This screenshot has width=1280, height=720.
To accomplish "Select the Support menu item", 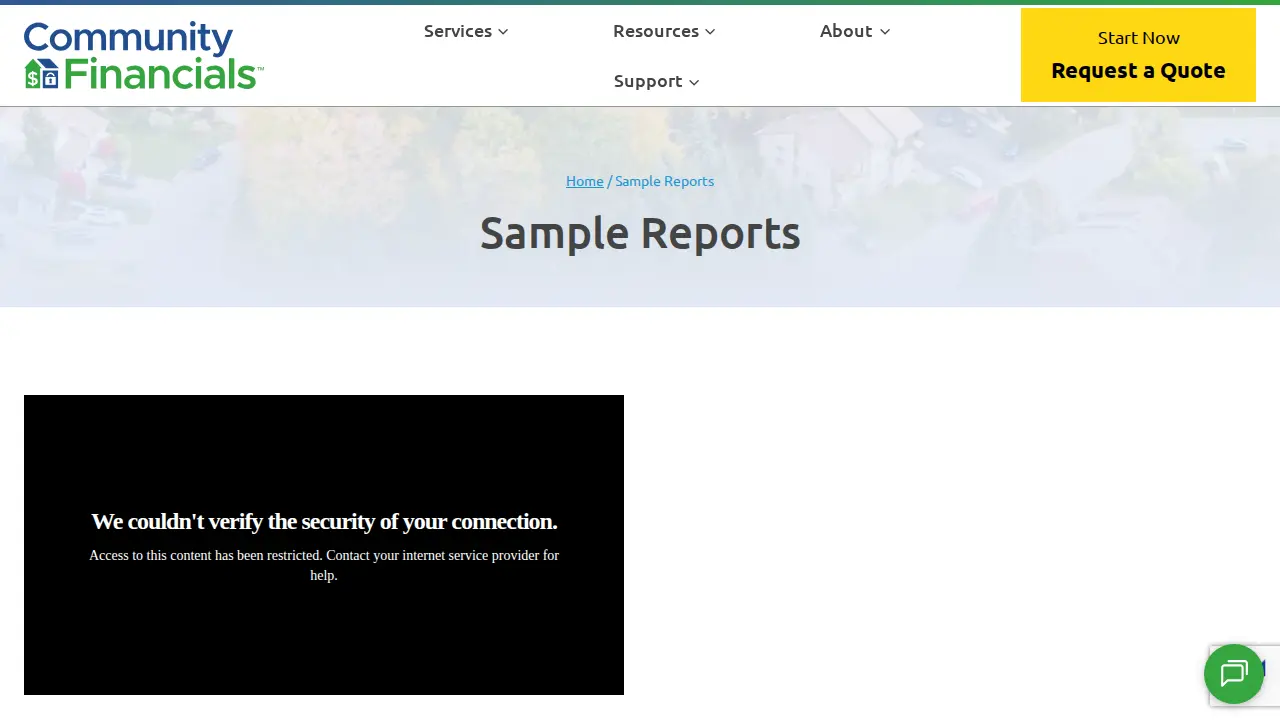I will point(648,81).
